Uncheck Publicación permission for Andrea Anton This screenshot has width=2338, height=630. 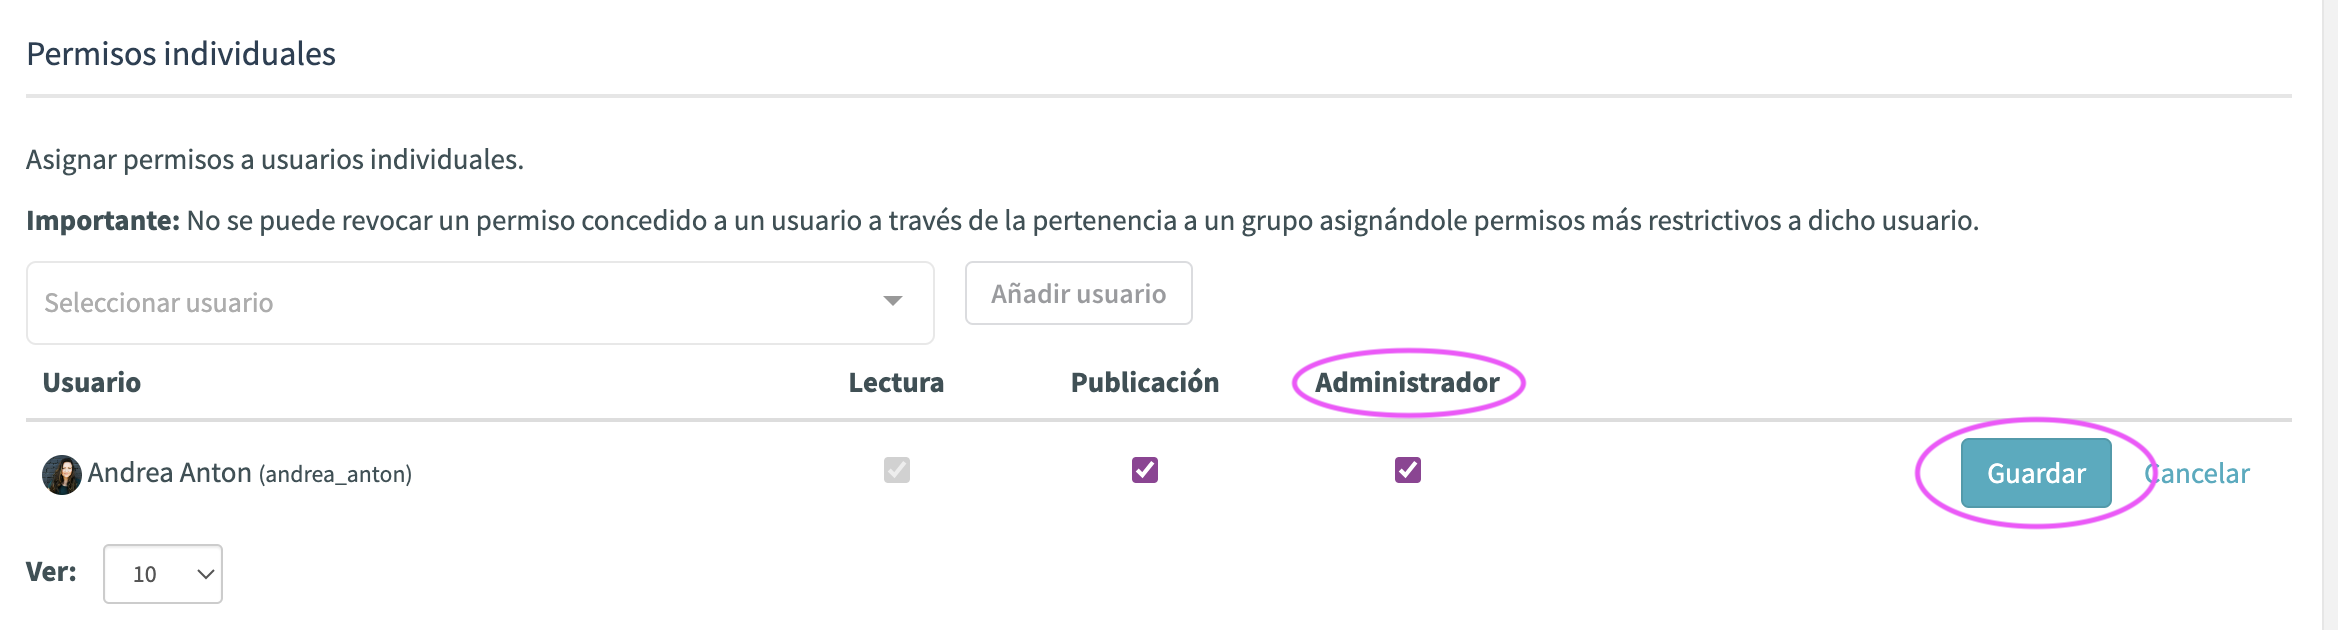tap(1145, 470)
